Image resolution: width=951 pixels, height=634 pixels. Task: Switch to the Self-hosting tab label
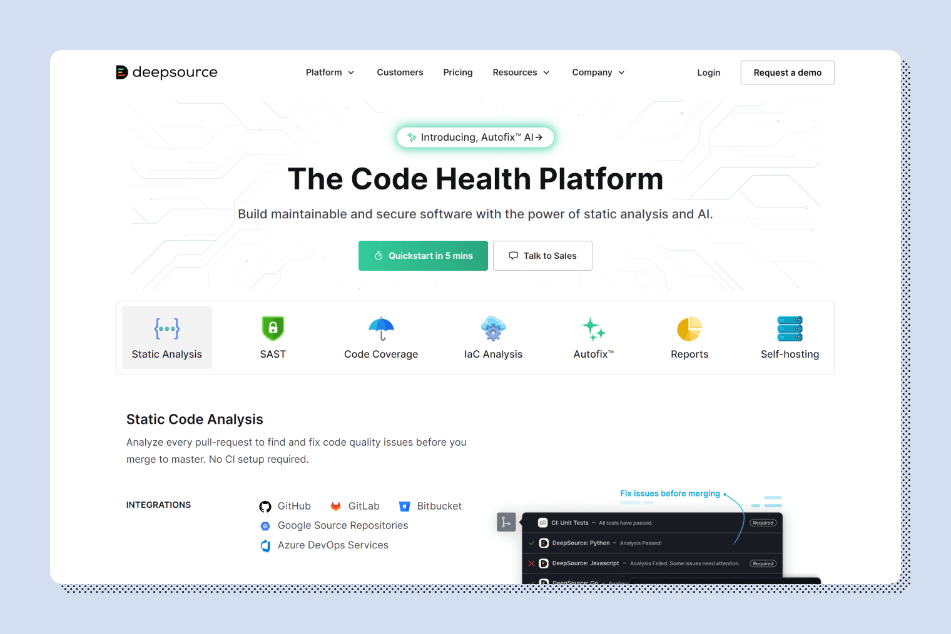pyautogui.click(x=790, y=354)
